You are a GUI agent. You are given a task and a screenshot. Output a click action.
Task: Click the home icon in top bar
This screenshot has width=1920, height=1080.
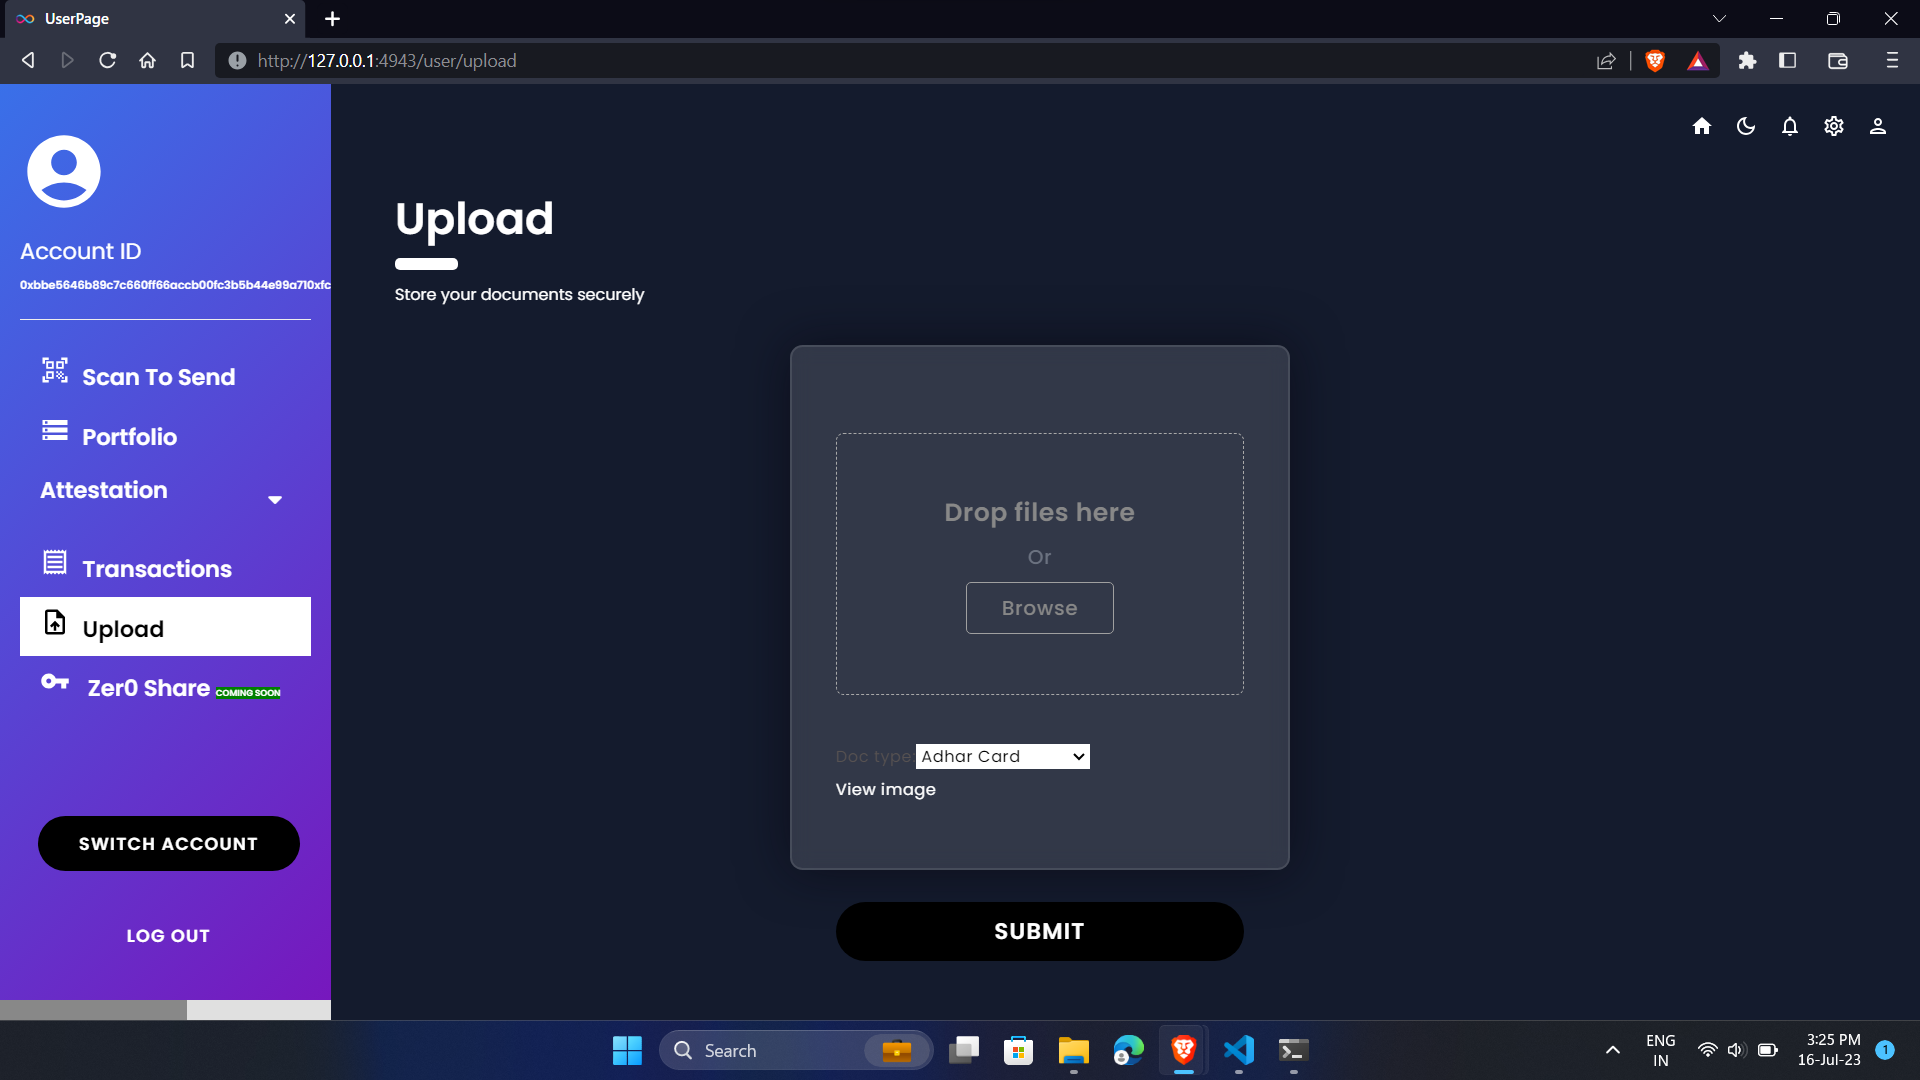click(x=1701, y=126)
